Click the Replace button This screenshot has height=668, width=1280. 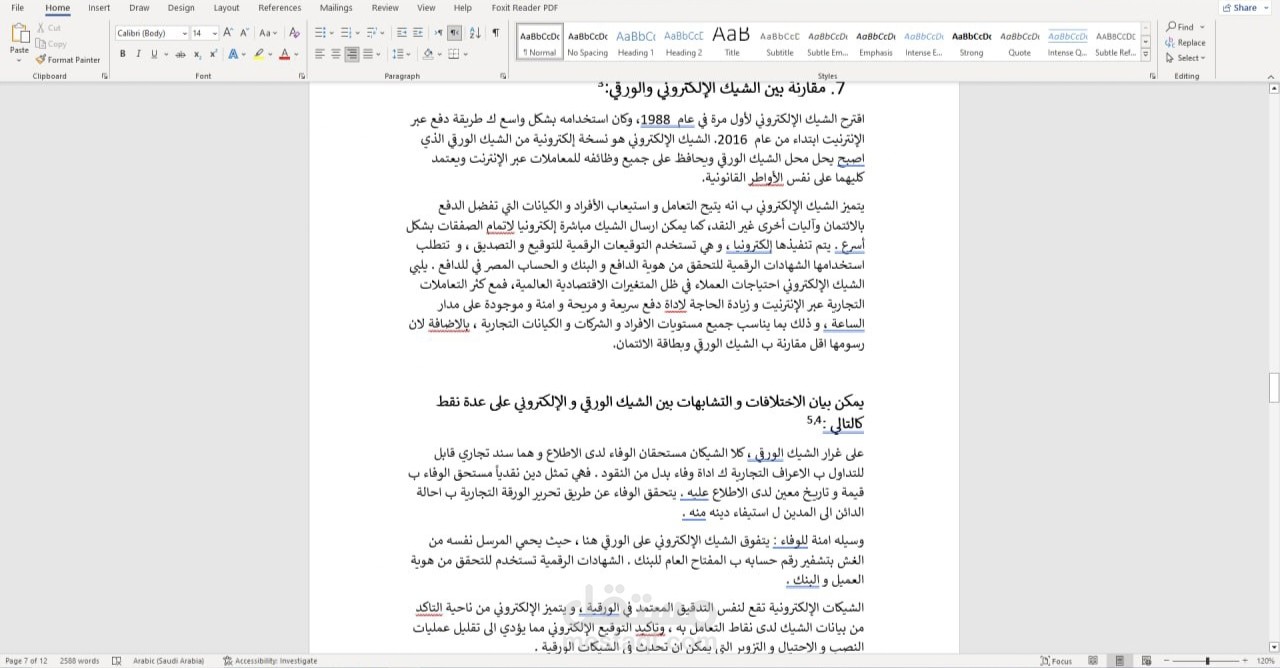click(x=1185, y=43)
